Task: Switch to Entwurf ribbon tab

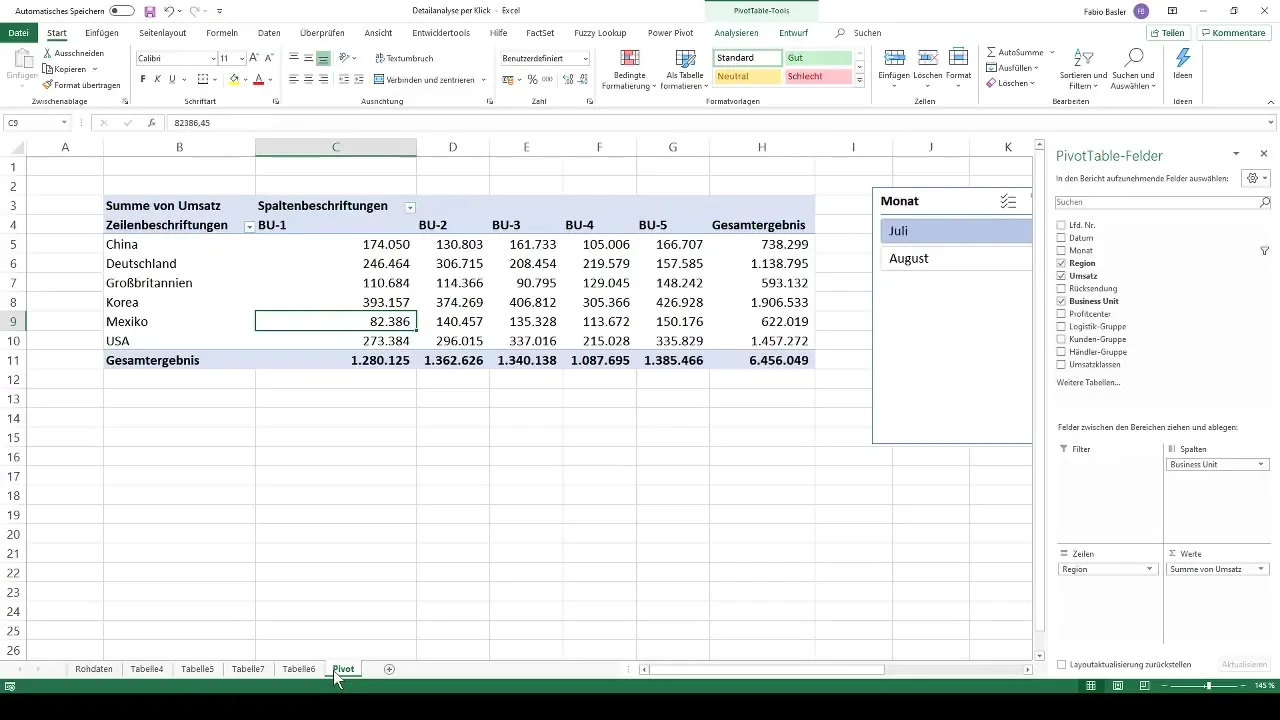Action: (x=794, y=33)
